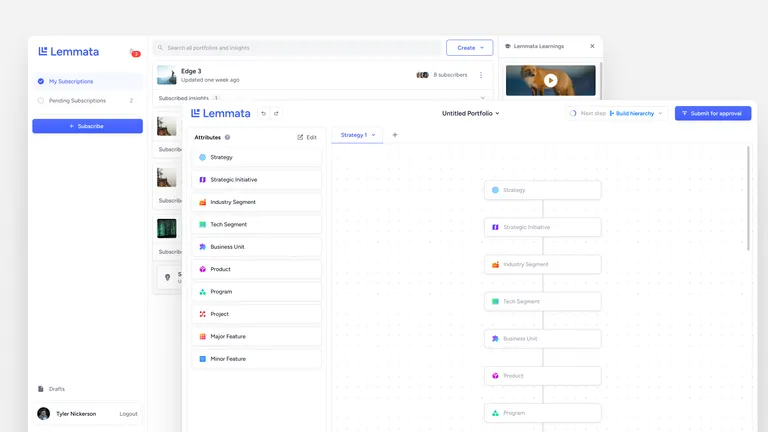Open the Create dropdown button

(469, 47)
